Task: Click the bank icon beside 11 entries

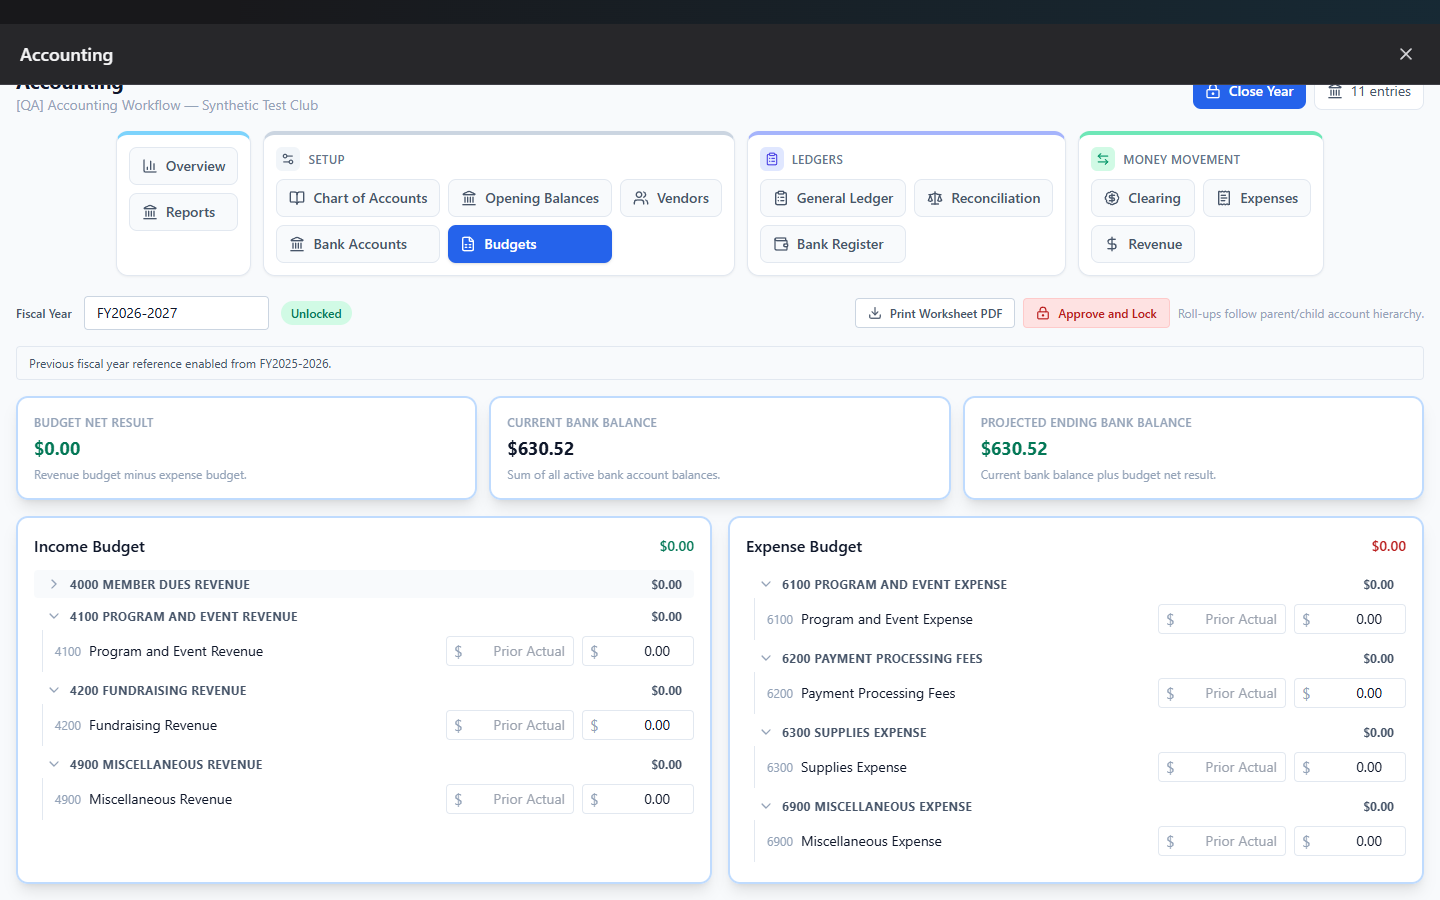Action: point(1335,91)
